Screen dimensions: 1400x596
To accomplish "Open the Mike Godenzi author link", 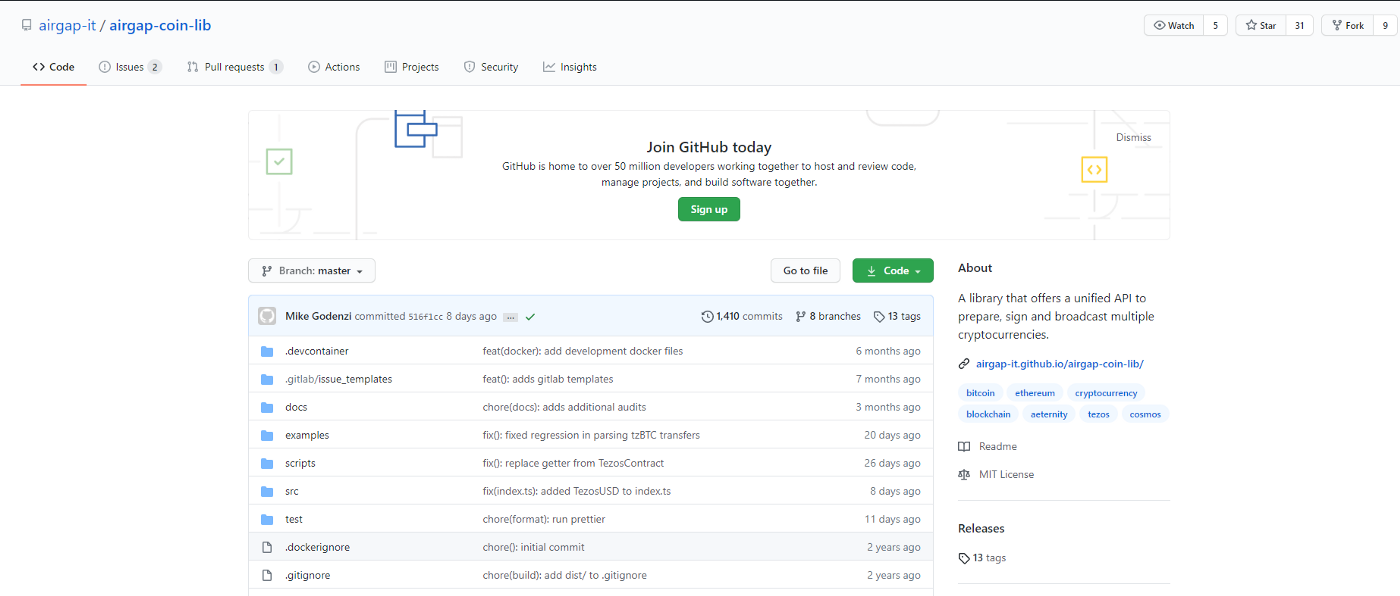I will click(318, 316).
